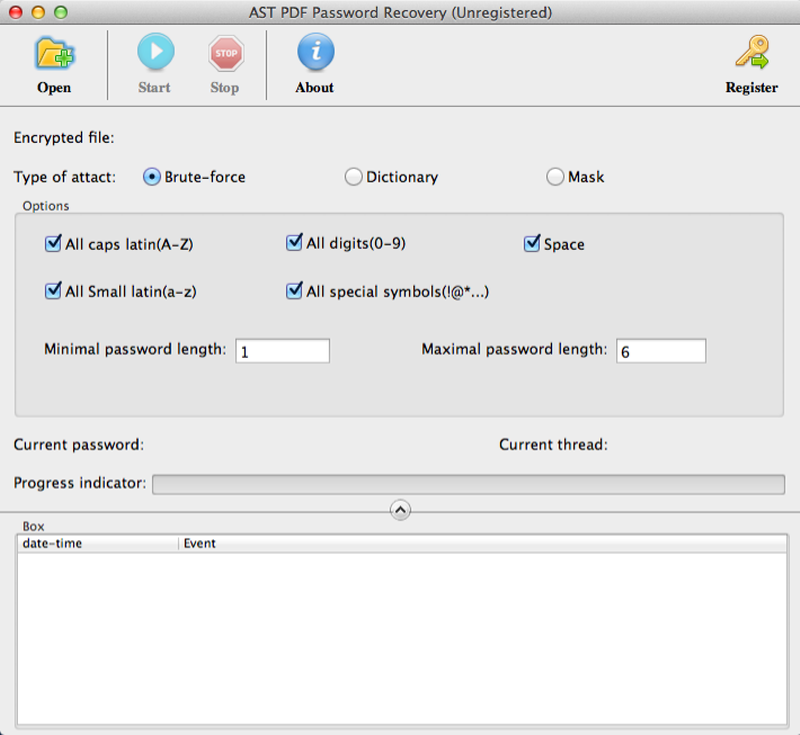Minimize the window with the yellow button
This screenshot has height=735, width=800.
pos(38,12)
